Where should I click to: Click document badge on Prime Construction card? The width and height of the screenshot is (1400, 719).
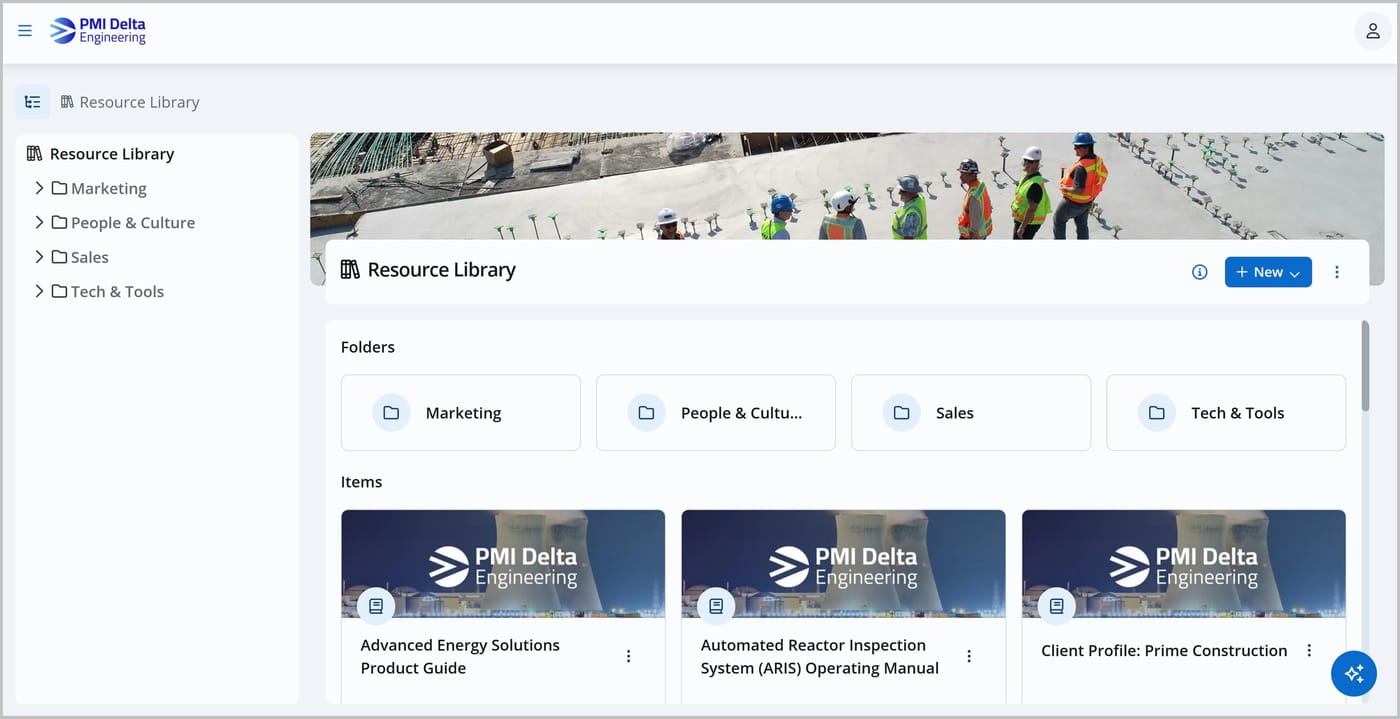(x=1057, y=606)
